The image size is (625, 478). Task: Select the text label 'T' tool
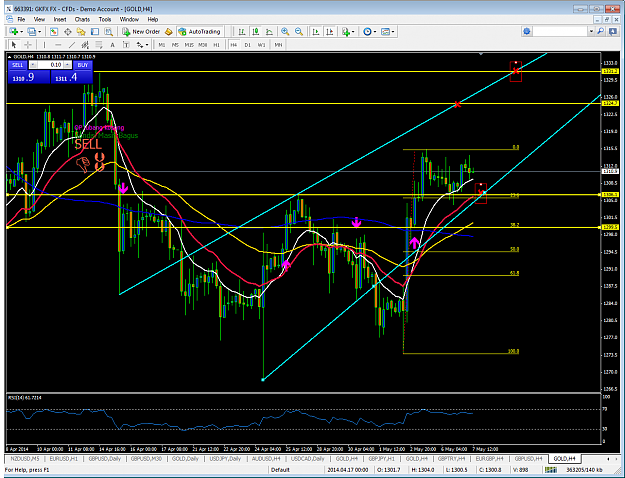[126, 45]
